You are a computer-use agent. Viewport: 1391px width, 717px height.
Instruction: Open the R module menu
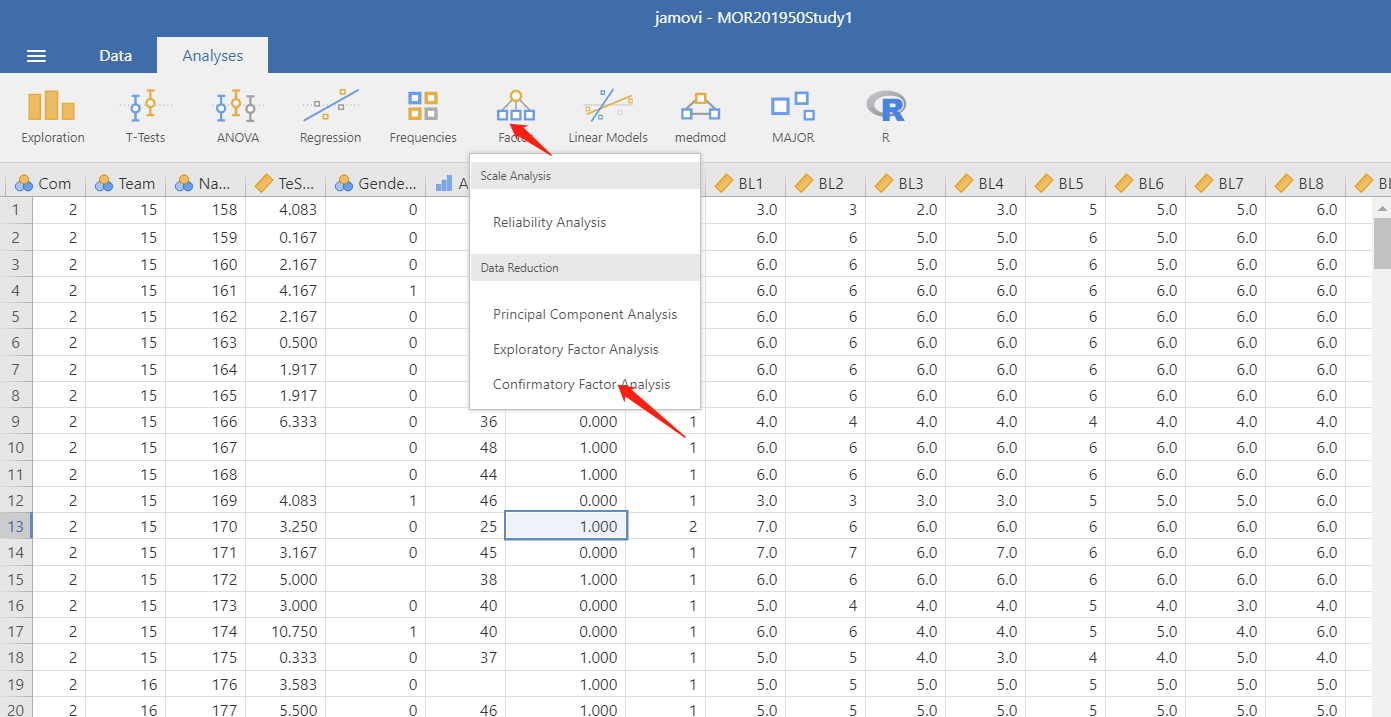tap(885, 116)
